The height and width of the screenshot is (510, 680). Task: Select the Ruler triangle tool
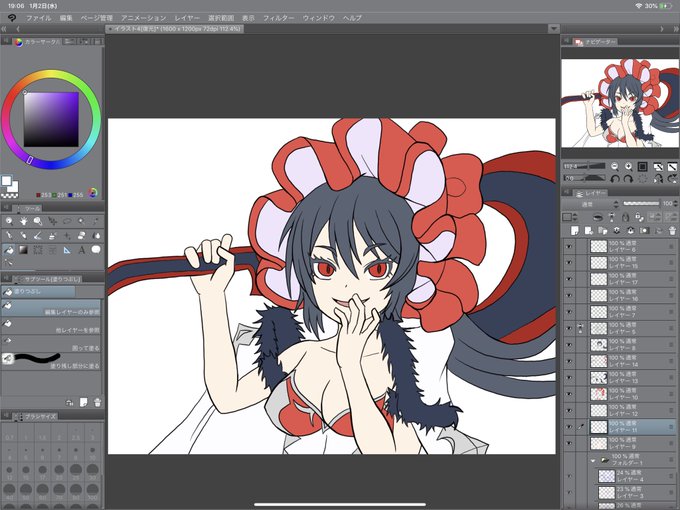click(67, 250)
